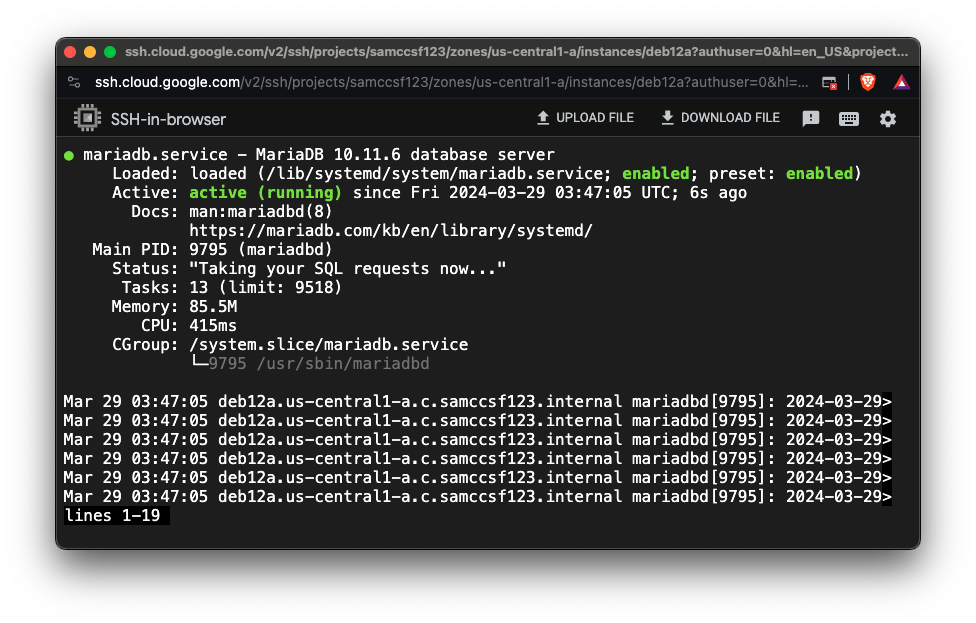This screenshot has height=623, width=976.
Task: Click '/lib/systemd/system/mariadb.service' loaded path
Action: (434, 173)
